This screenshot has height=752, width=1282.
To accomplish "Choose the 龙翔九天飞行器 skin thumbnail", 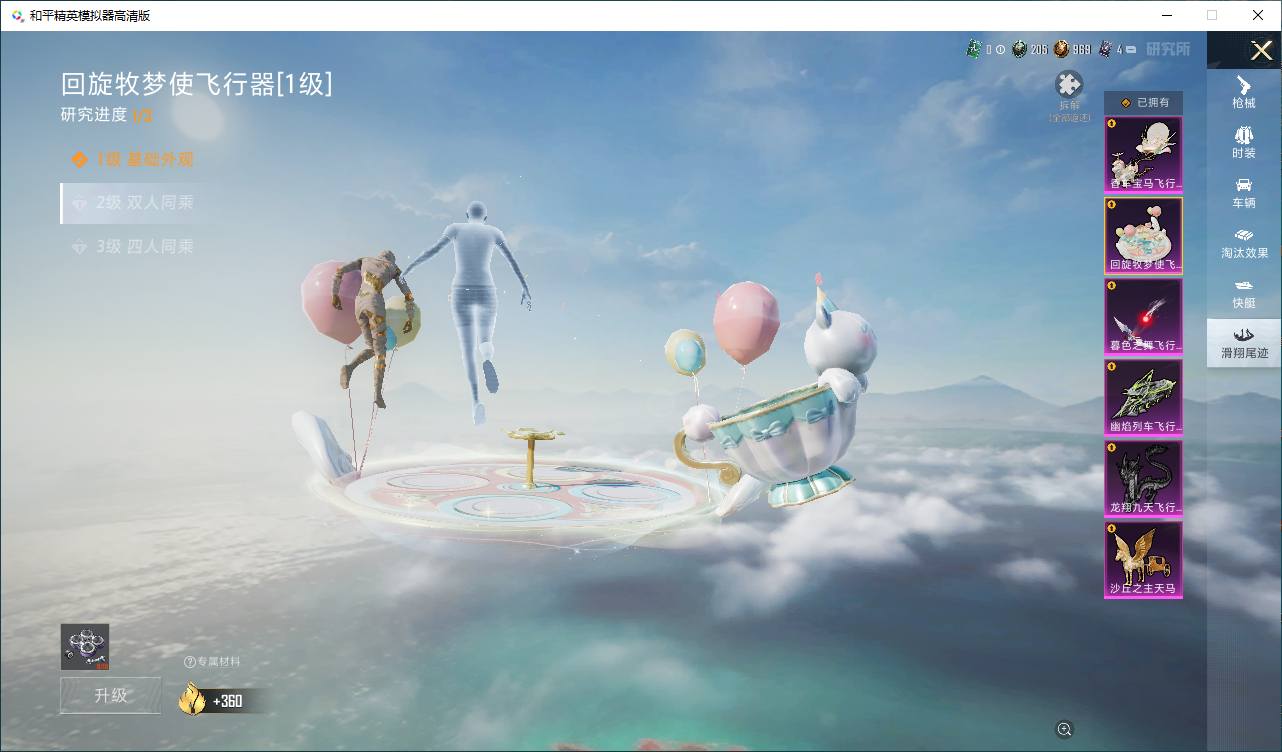I will pyautogui.click(x=1143, y=478).
